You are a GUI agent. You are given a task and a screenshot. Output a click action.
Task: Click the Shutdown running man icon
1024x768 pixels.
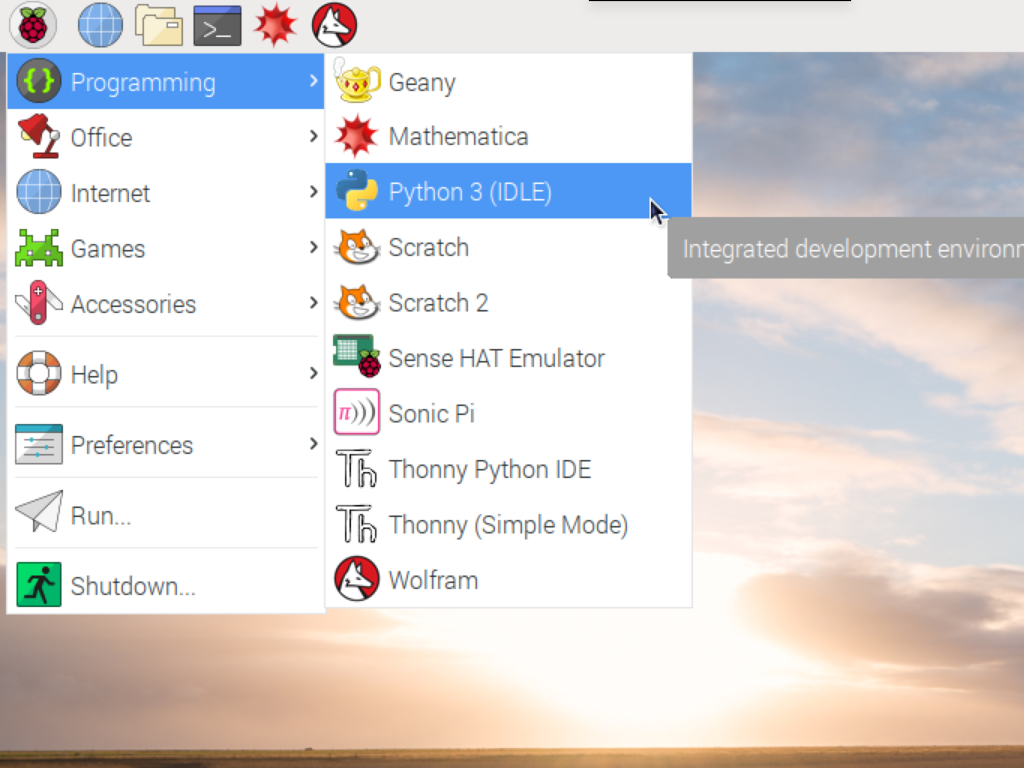pos(39,584)
